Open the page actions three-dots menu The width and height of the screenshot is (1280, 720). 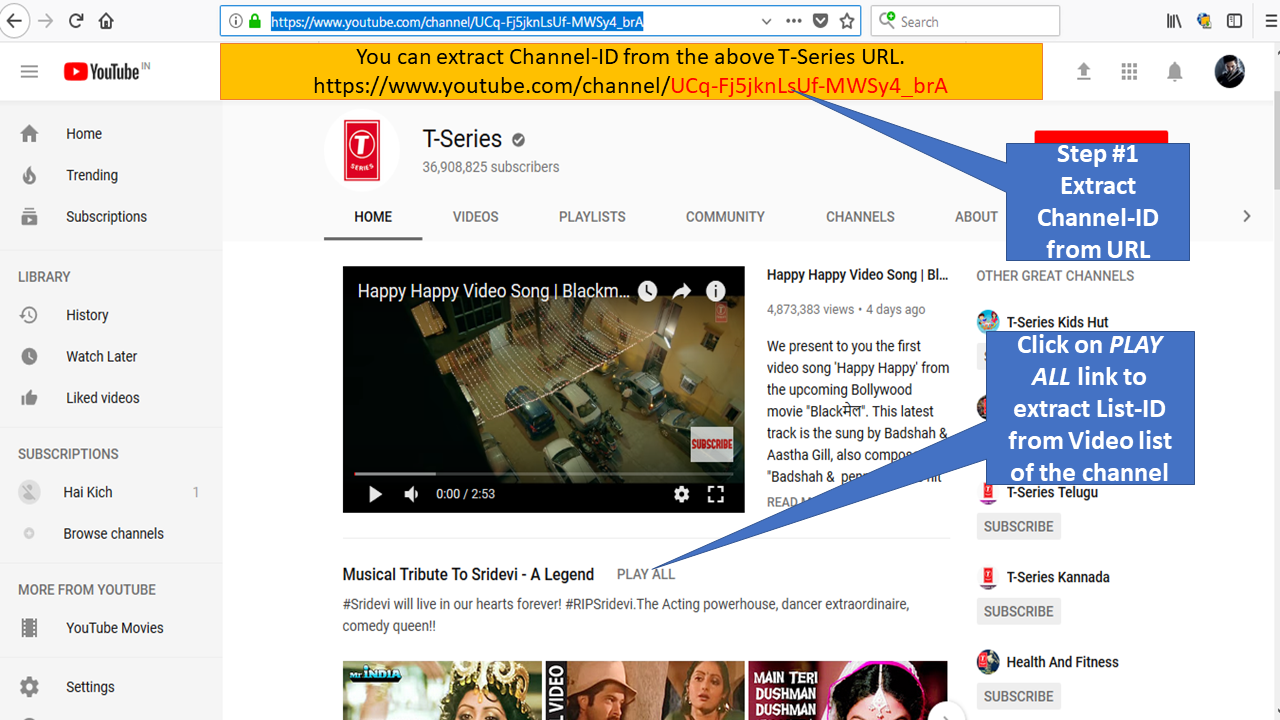point(793,21)
